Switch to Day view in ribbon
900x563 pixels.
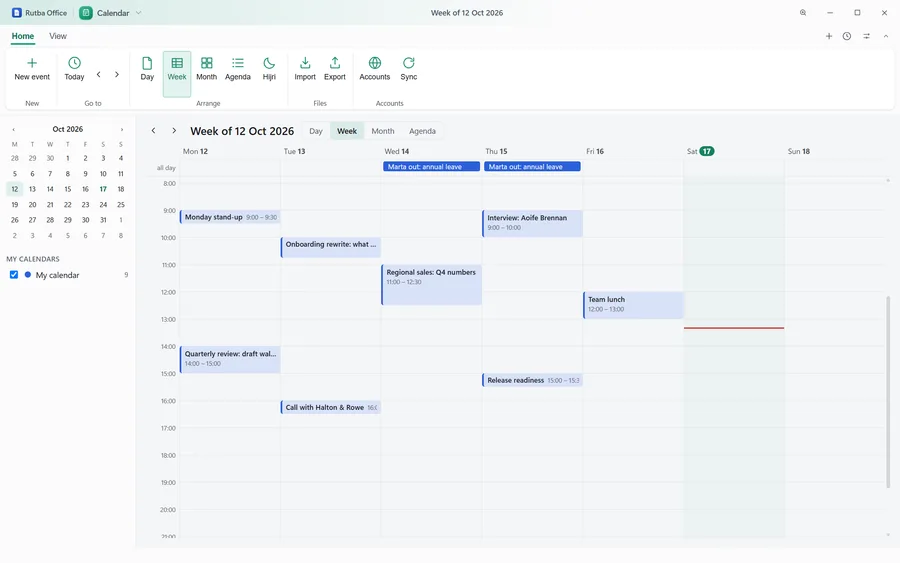click(x=147, y=69)
